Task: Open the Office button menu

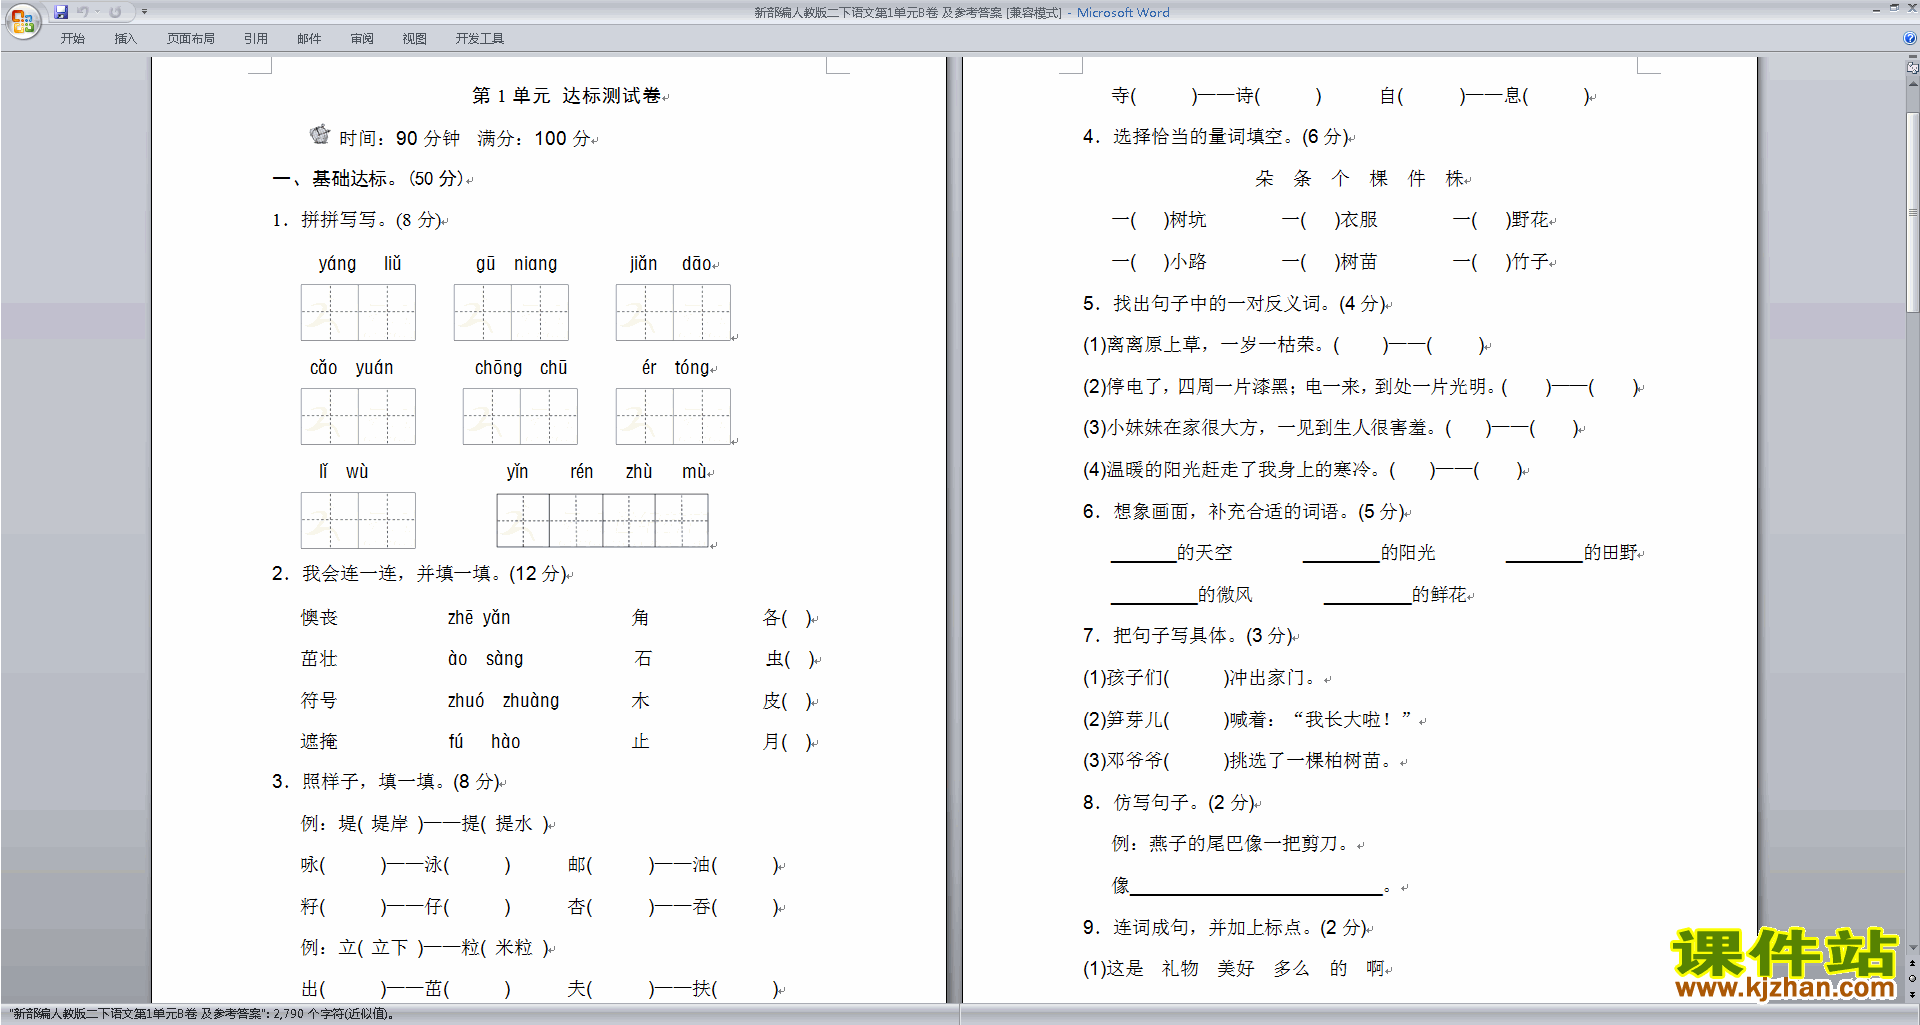Action: click(x=22, y=20)
